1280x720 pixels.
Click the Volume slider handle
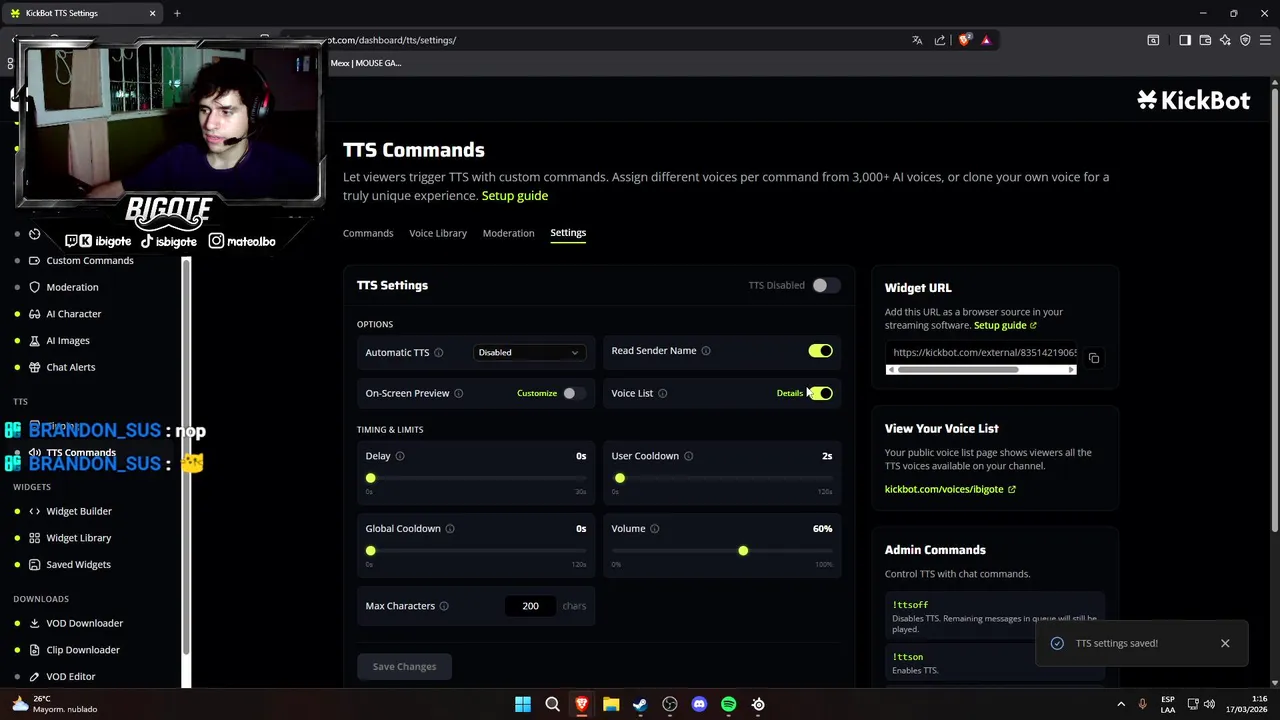pyautogui.click(x=743, y=551)
